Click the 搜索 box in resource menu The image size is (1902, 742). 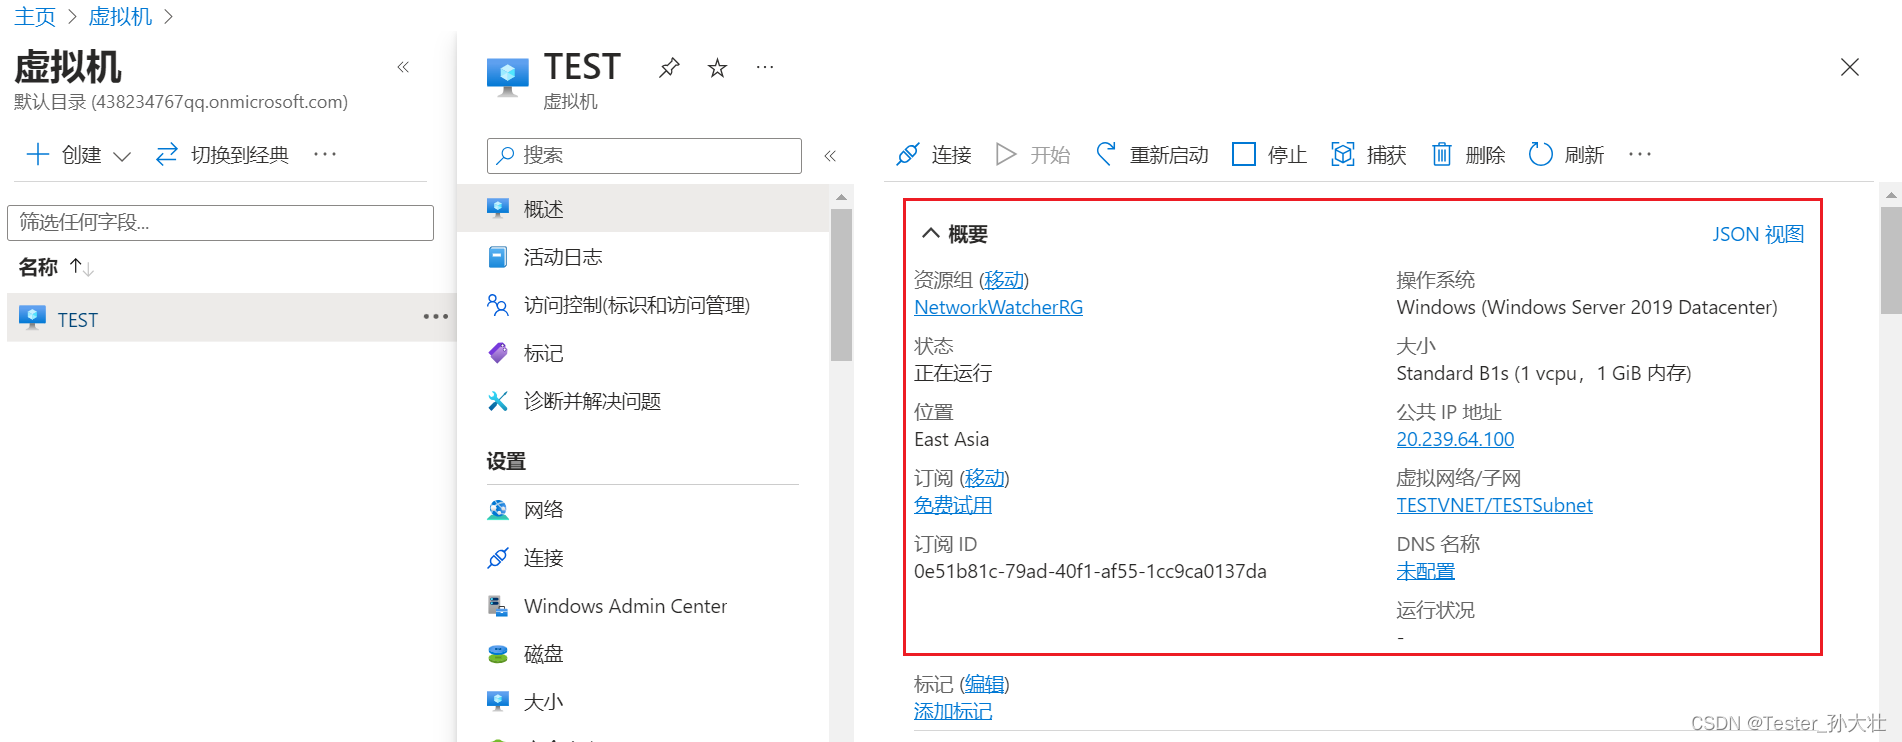pos(644,156)
